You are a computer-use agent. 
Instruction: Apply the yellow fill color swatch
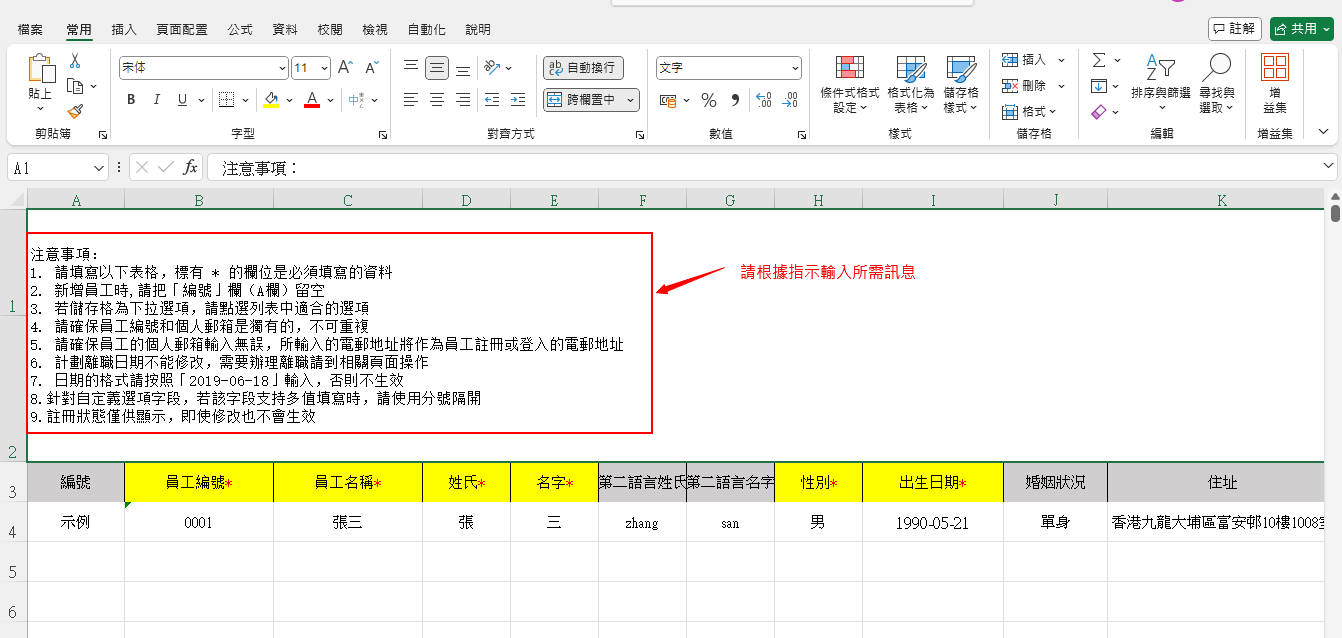click(271, 100)
